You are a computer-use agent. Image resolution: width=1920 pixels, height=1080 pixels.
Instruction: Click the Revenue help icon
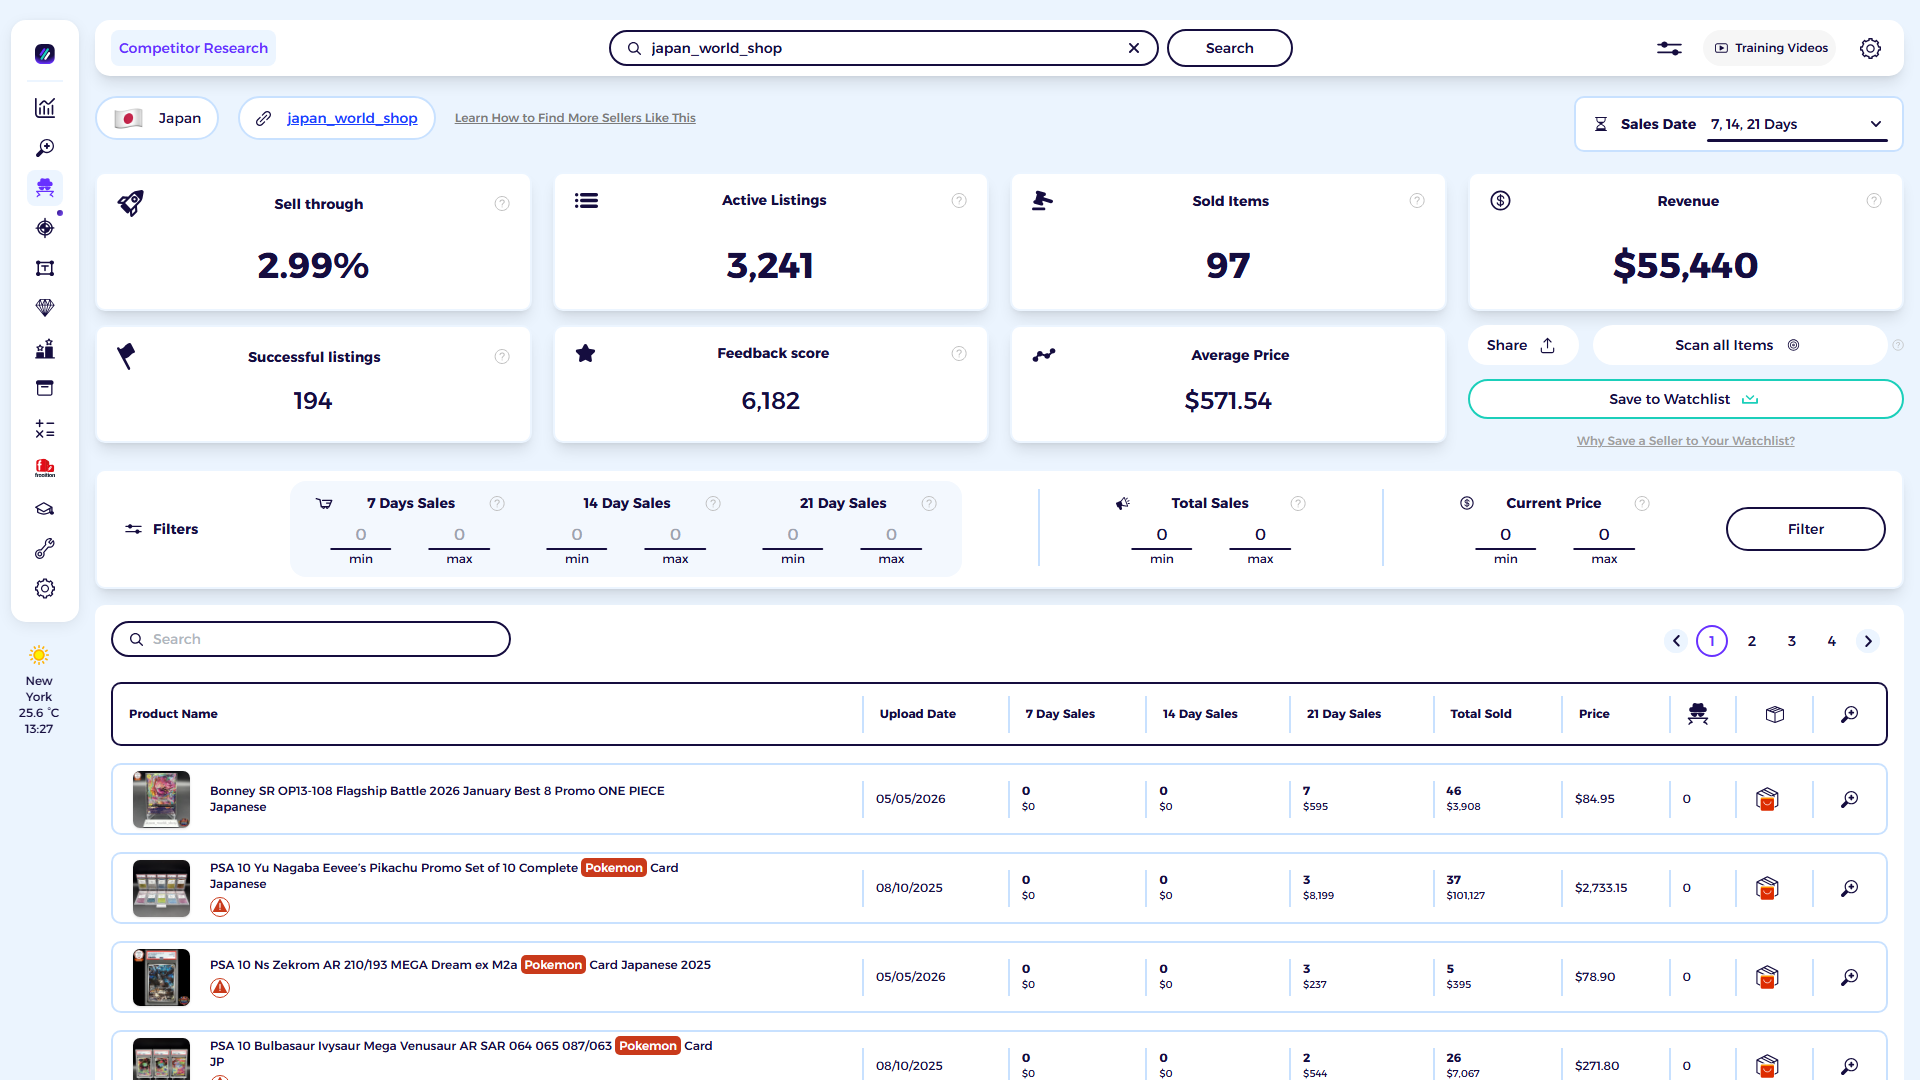[1874, 201]
